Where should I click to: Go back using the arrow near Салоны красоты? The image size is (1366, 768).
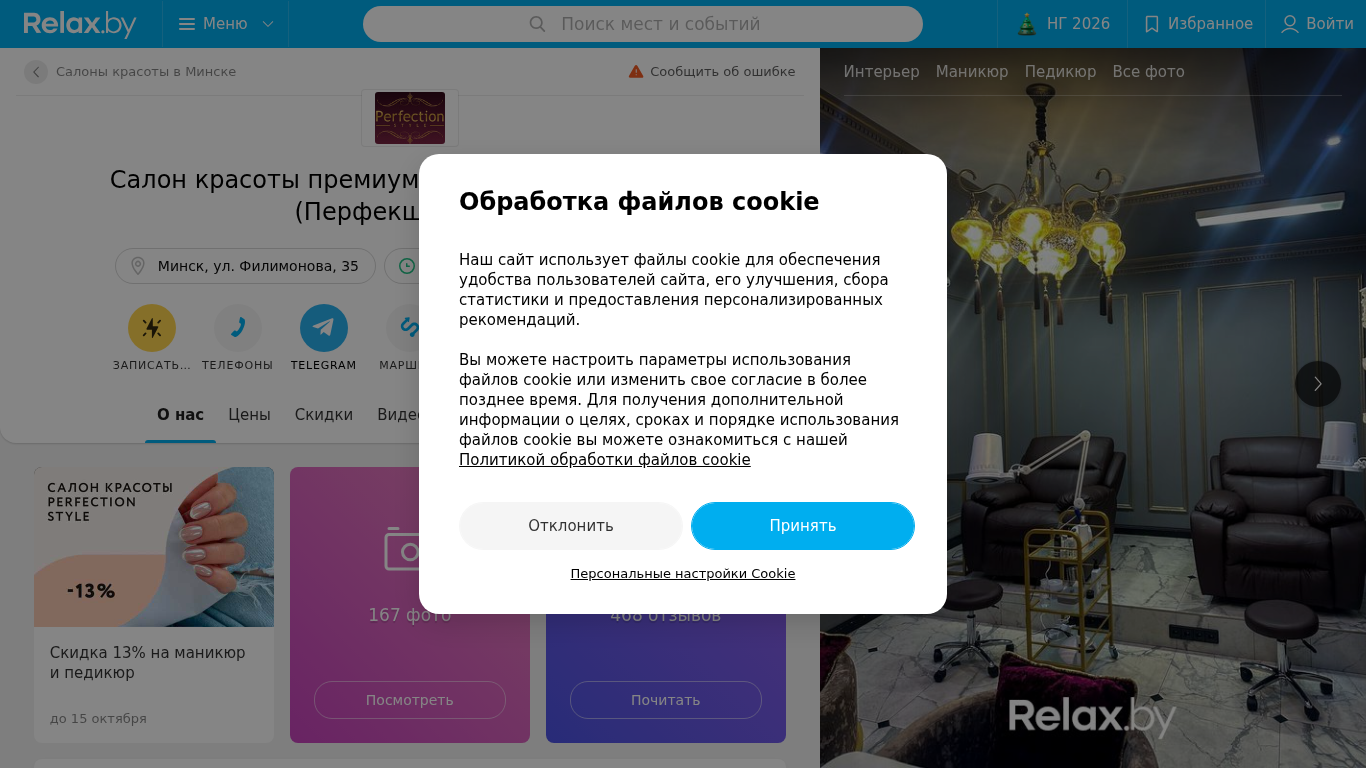[36, 72]
